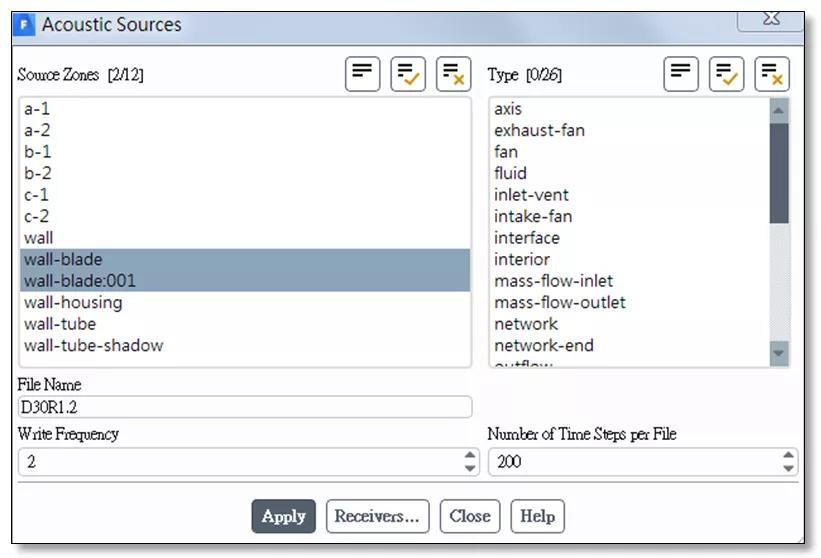
Task: Select all Source Zones icon
Action: [408, 74]
